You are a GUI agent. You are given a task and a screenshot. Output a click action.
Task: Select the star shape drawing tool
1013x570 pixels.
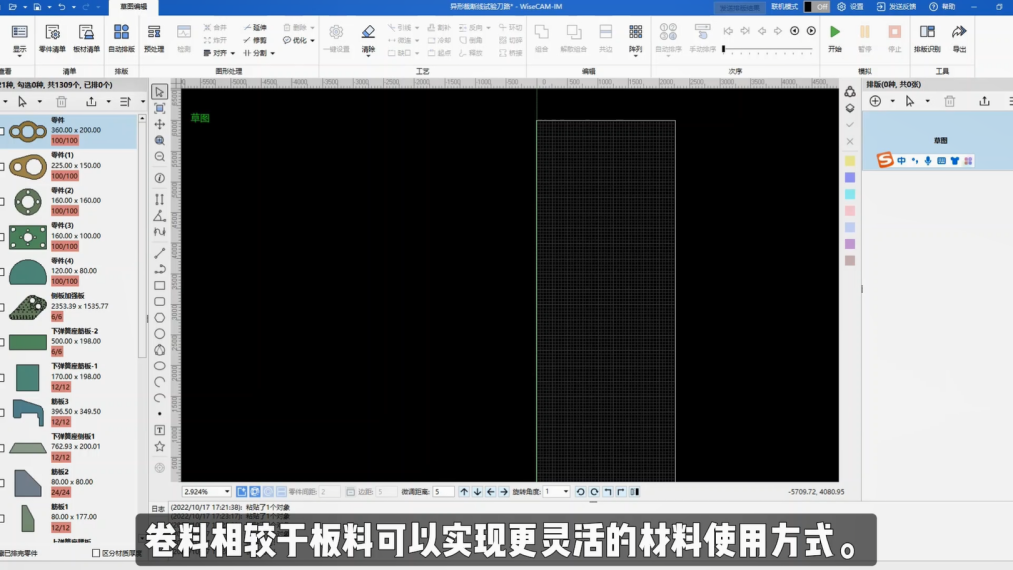(x=160, y=446)
